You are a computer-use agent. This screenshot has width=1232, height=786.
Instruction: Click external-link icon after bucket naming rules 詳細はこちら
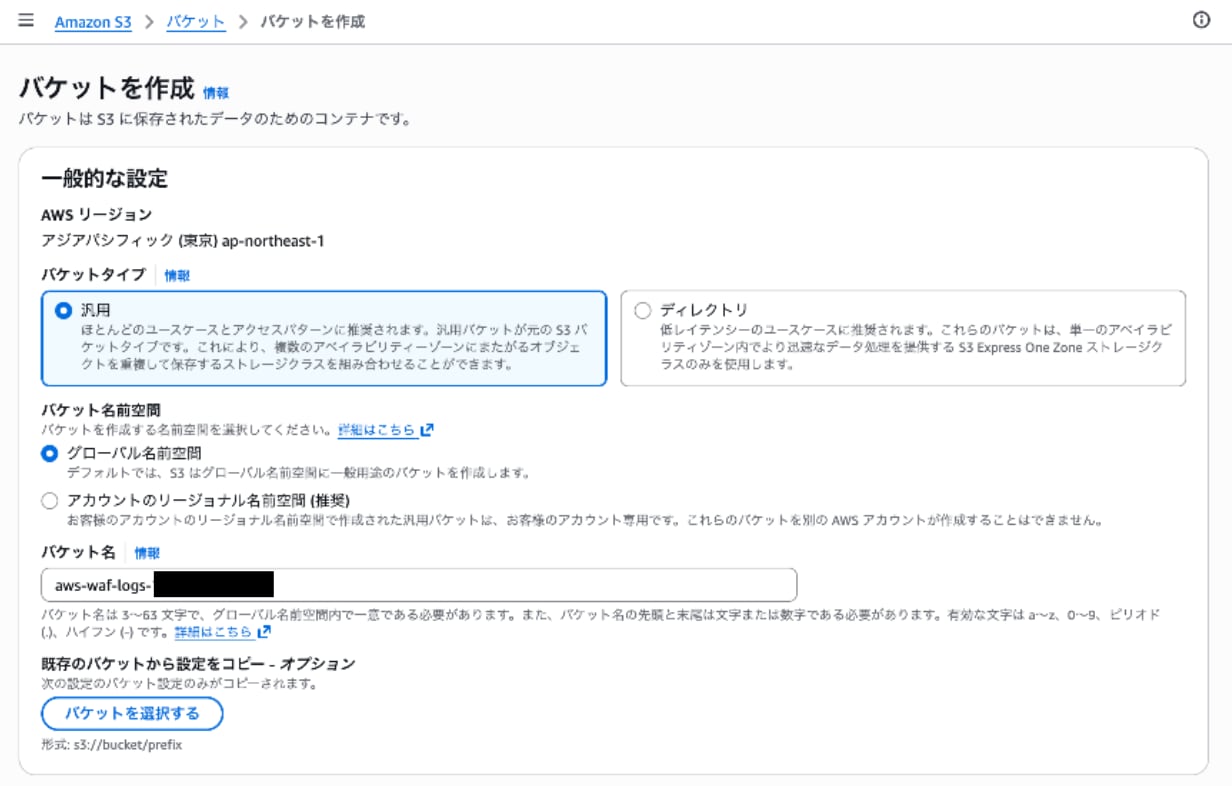(264, 632)
